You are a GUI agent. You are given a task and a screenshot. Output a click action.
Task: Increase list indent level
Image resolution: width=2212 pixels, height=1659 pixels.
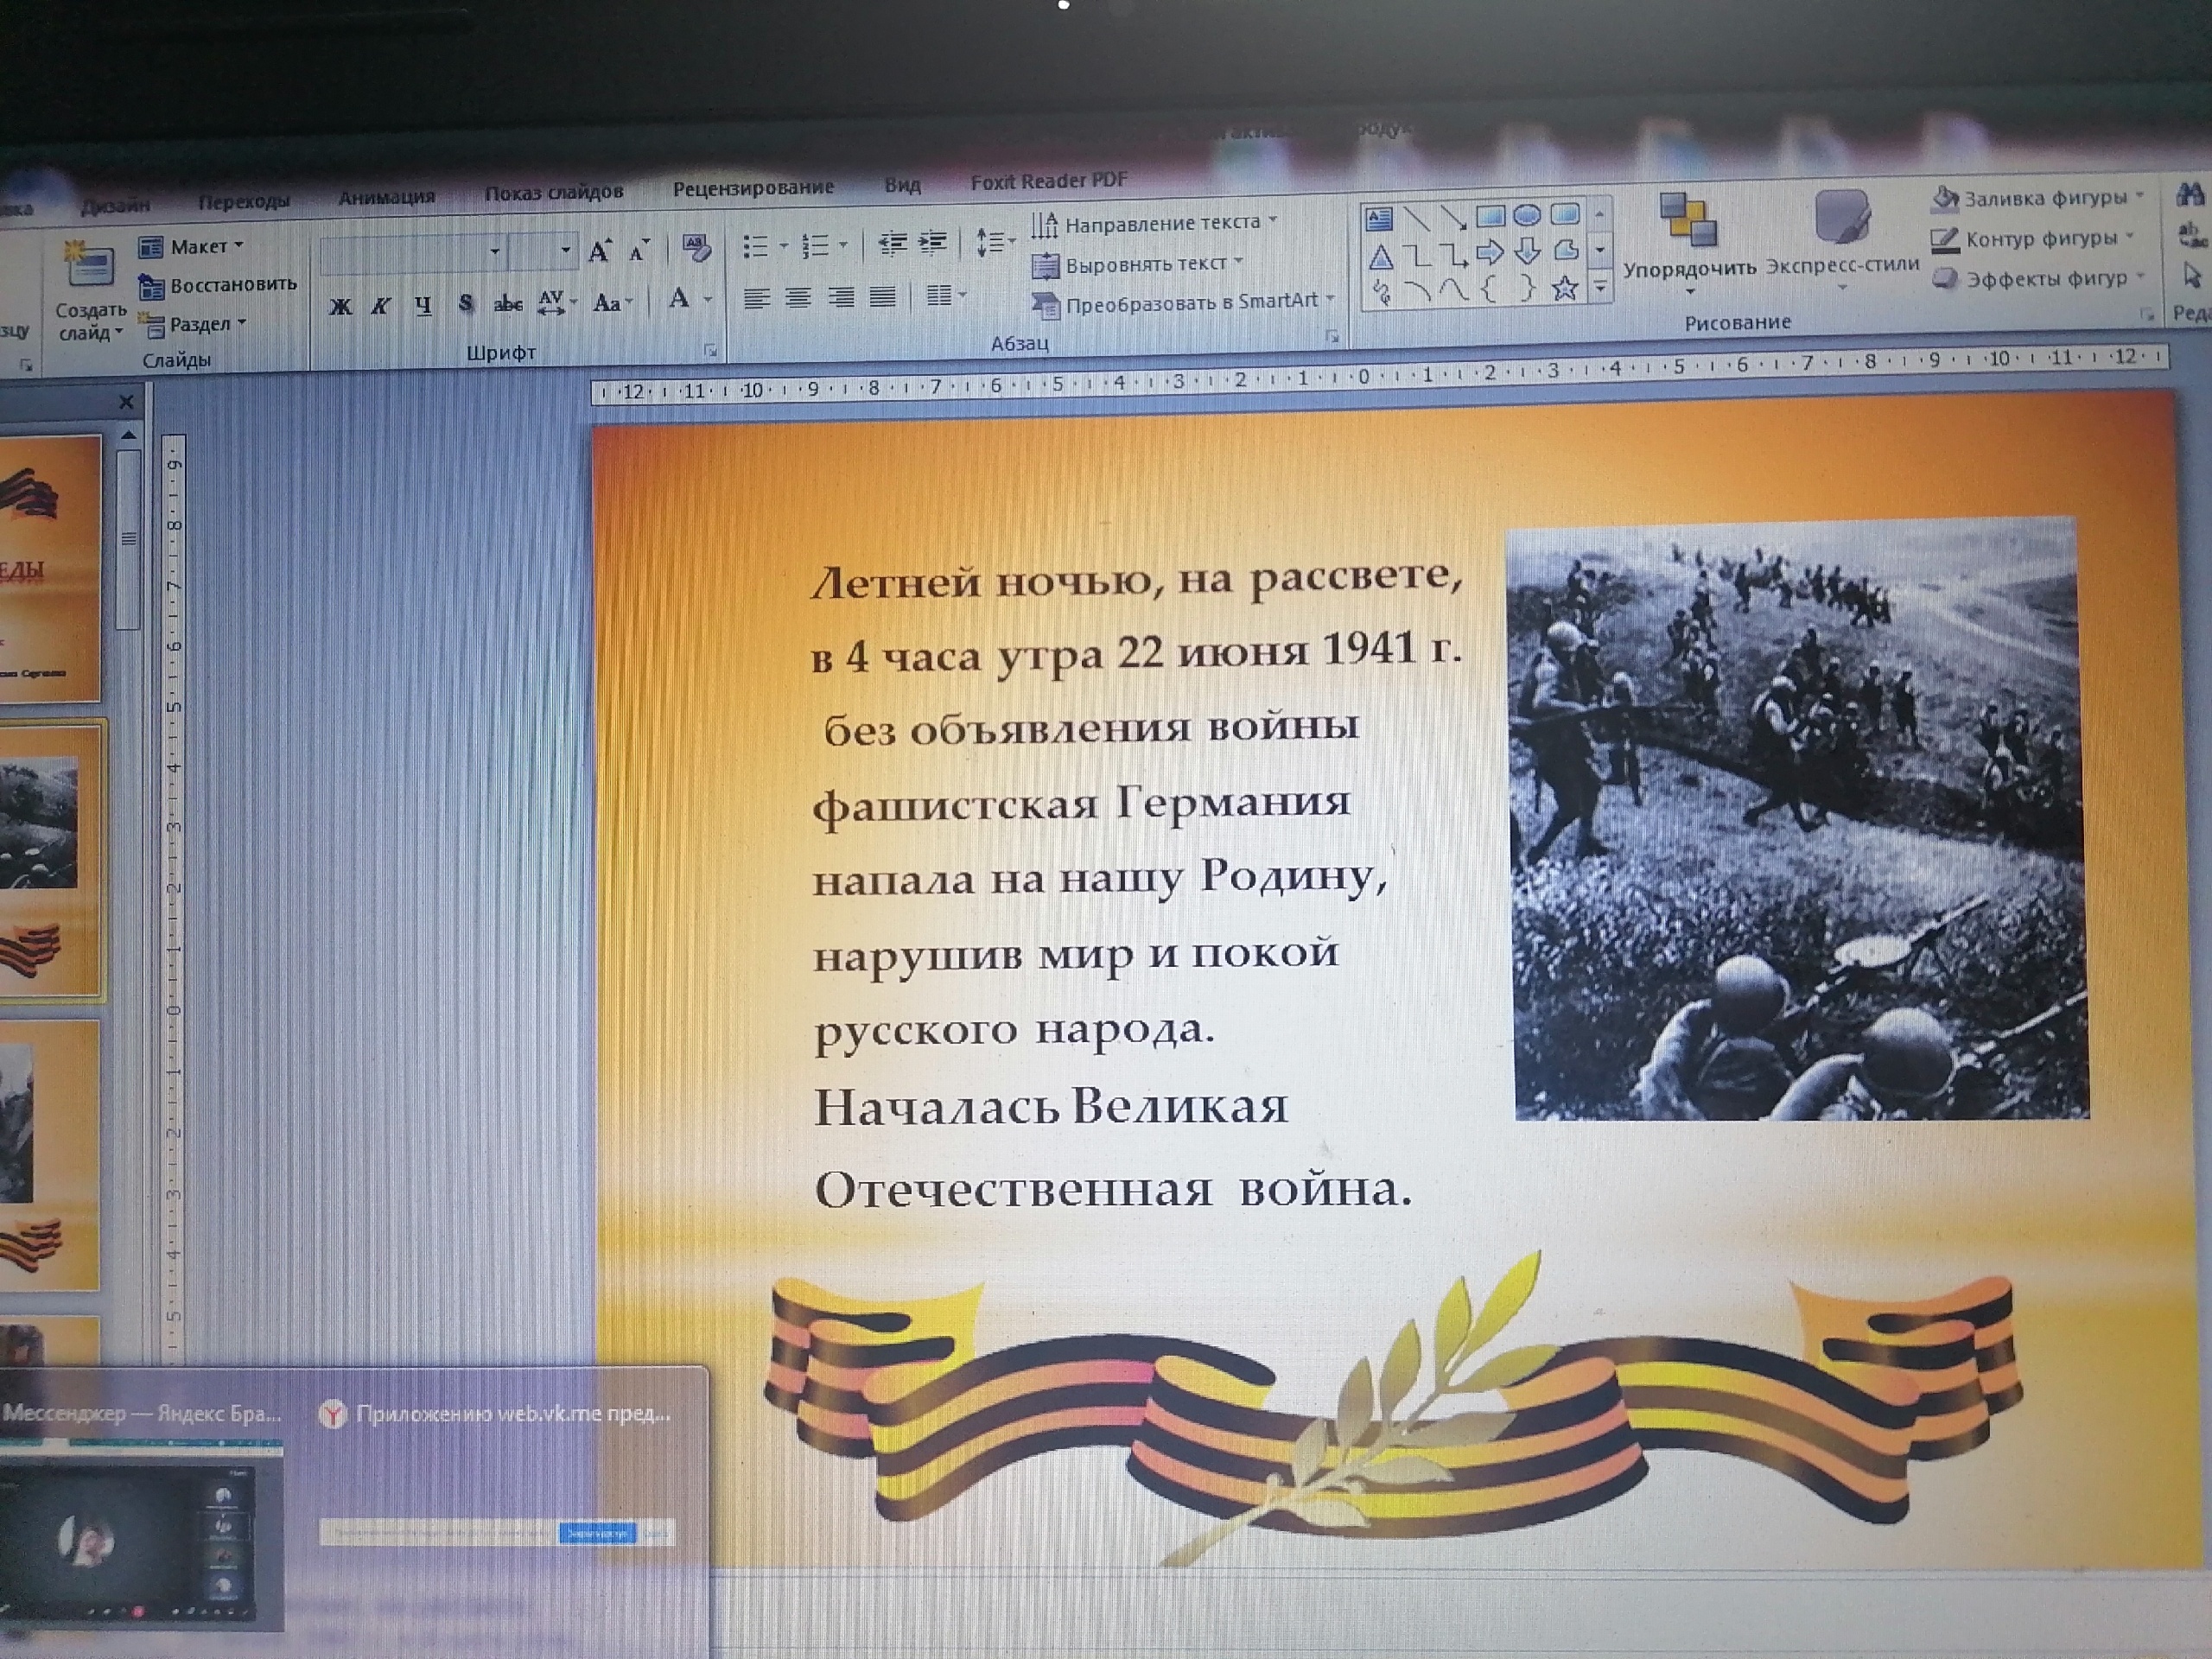click(933, 242)
